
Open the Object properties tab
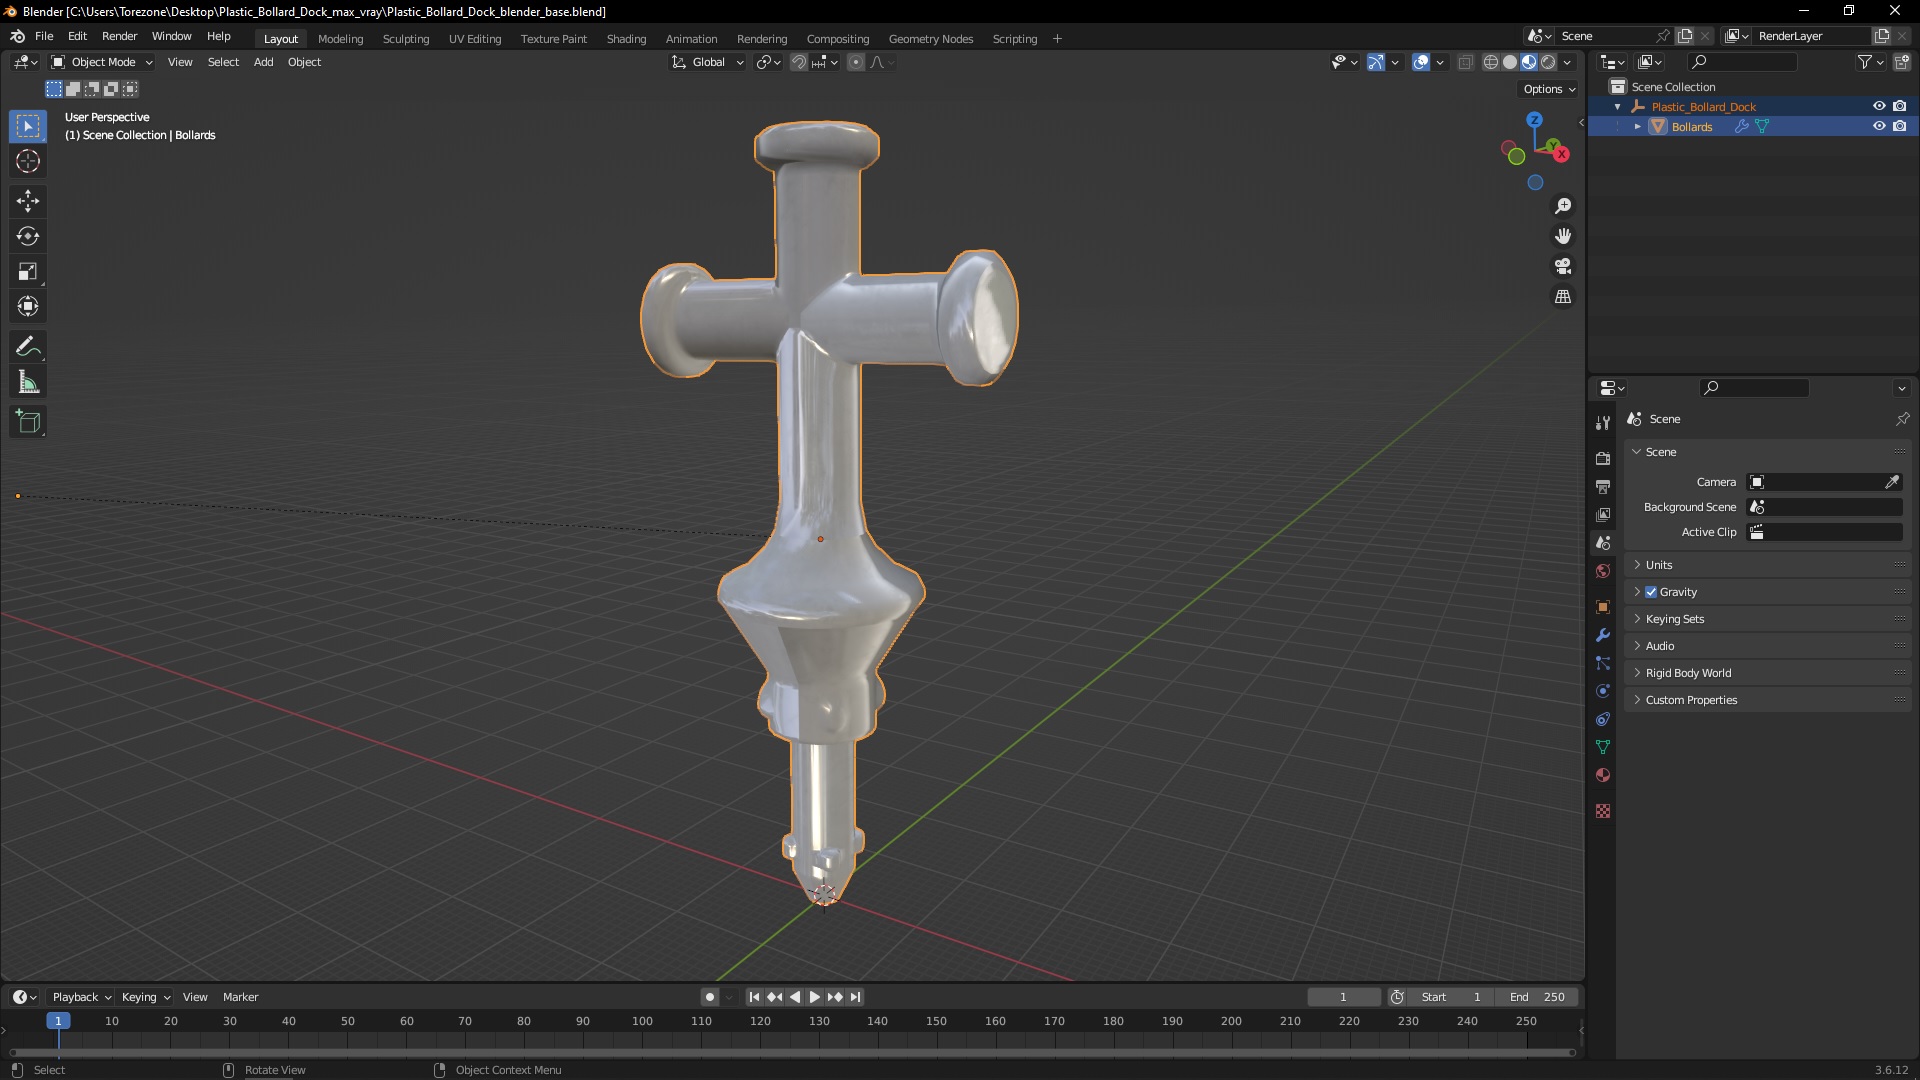pyautogui.click(x=1603, y=607)
